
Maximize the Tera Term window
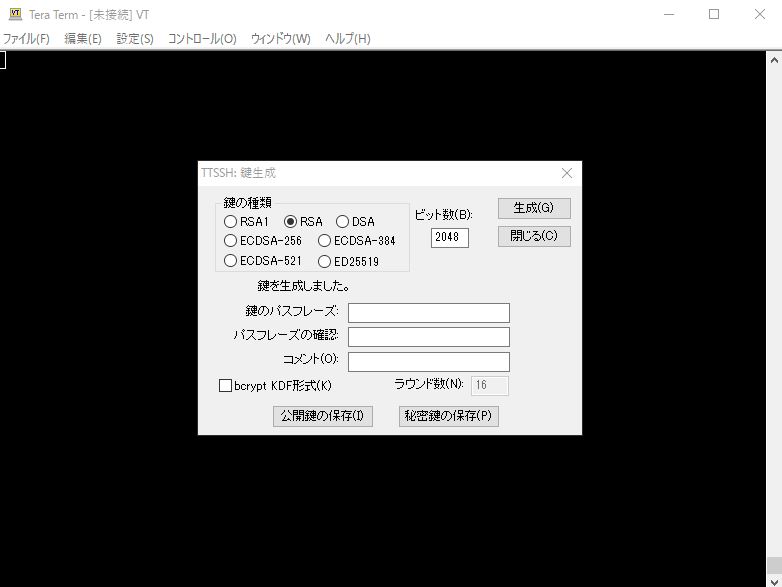[x=714, y=14]
